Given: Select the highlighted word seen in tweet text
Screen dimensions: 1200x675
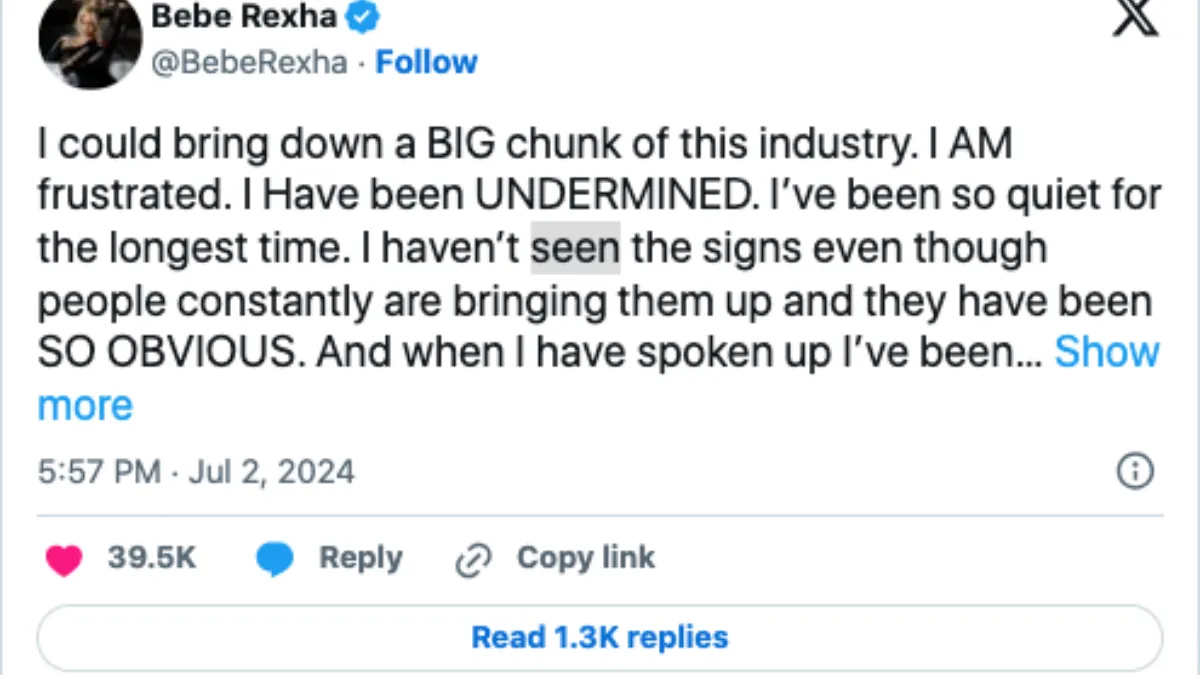Looking at the screenshot, I should [x=574, y=247].
